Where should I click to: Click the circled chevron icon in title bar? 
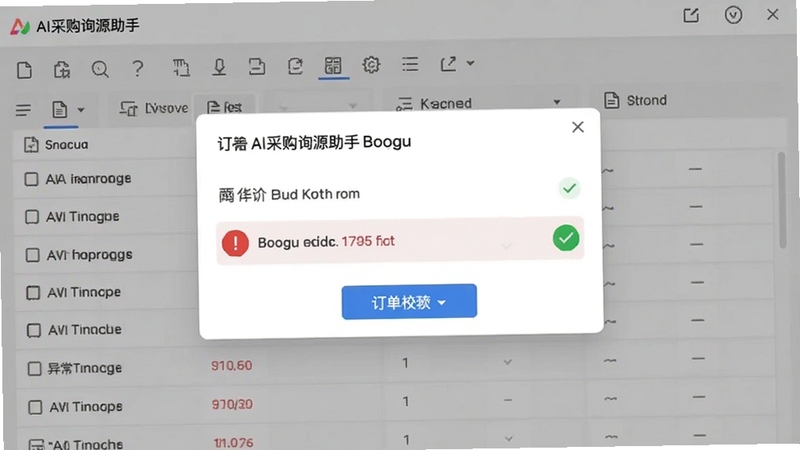(733, 15)
